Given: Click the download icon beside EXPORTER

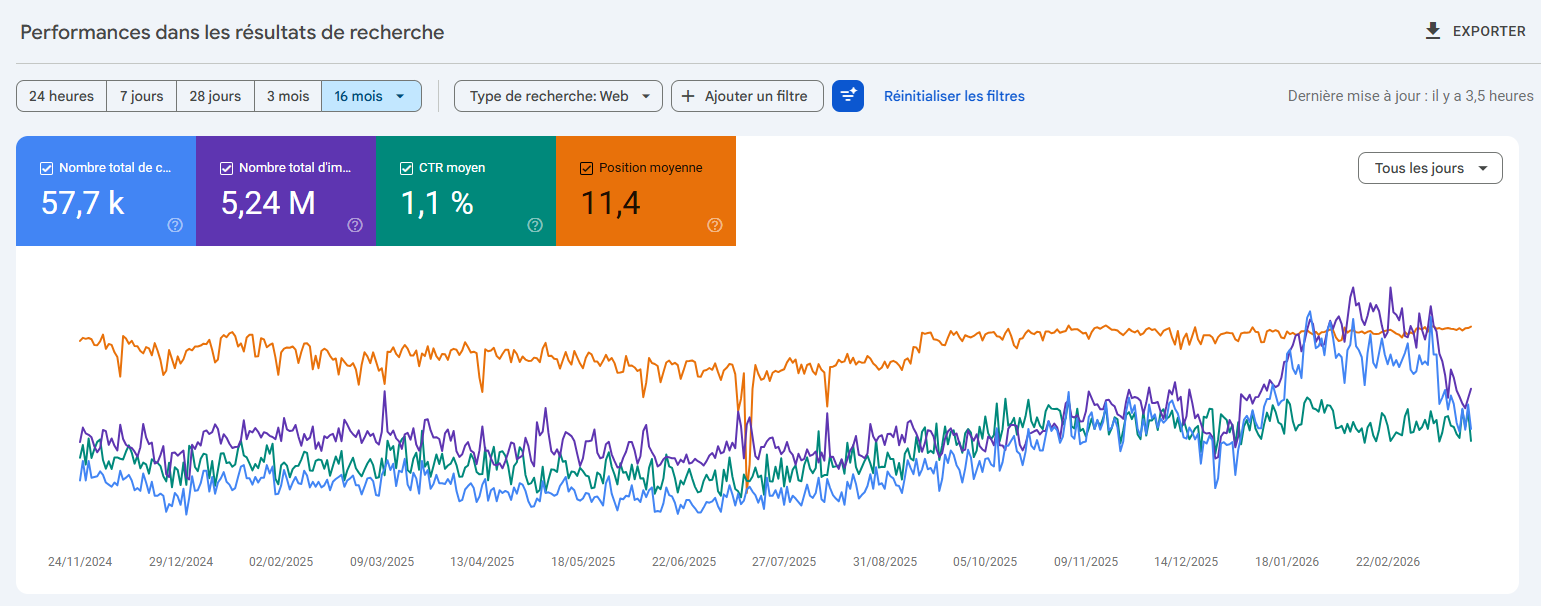Looking at the screenshot, I should [x=1432, y=31].
